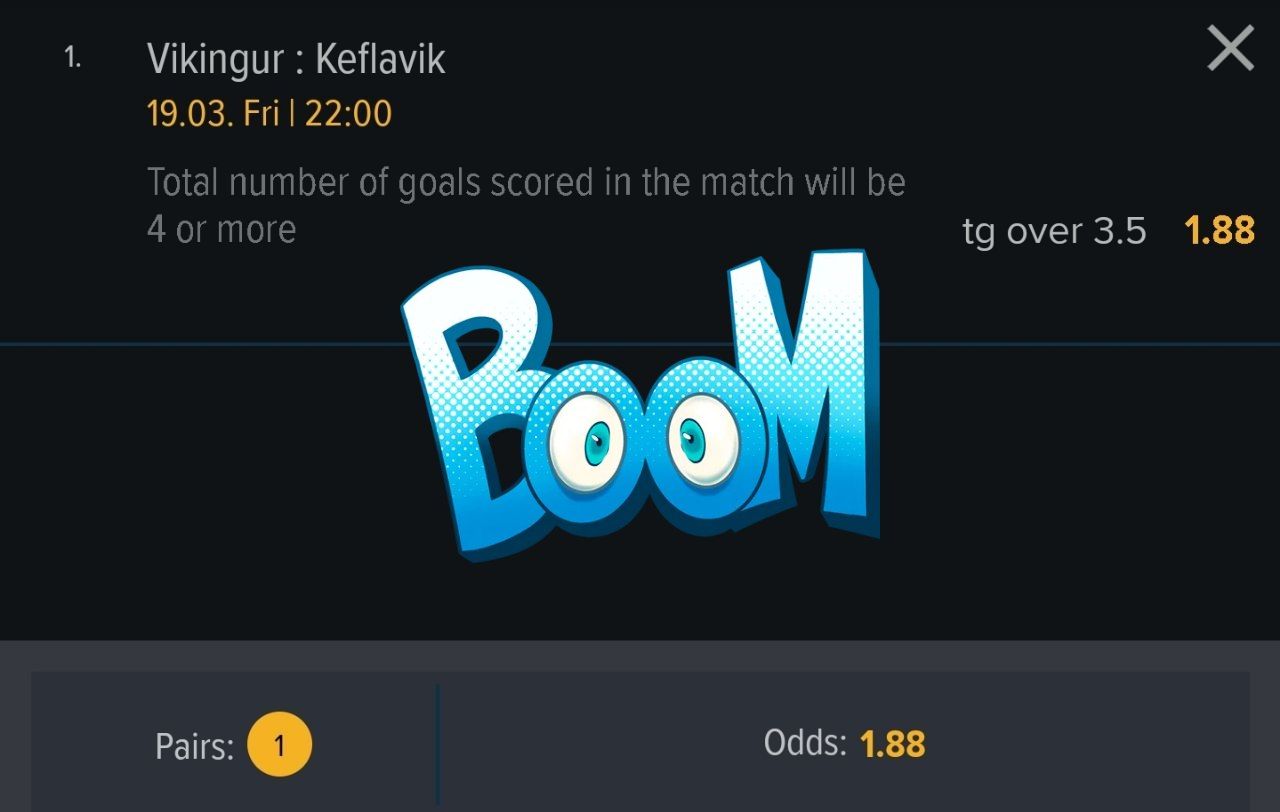Select the yellow Pairs count badge
The height and width of the screenshot is (812, 1280).
(279, 744)
